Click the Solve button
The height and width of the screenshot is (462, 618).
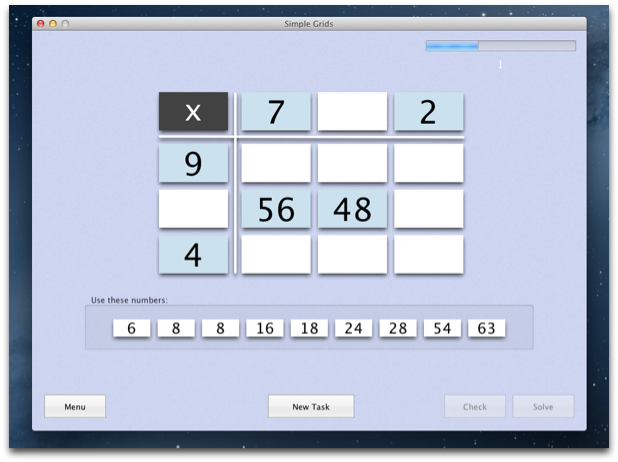click(543, 406)
